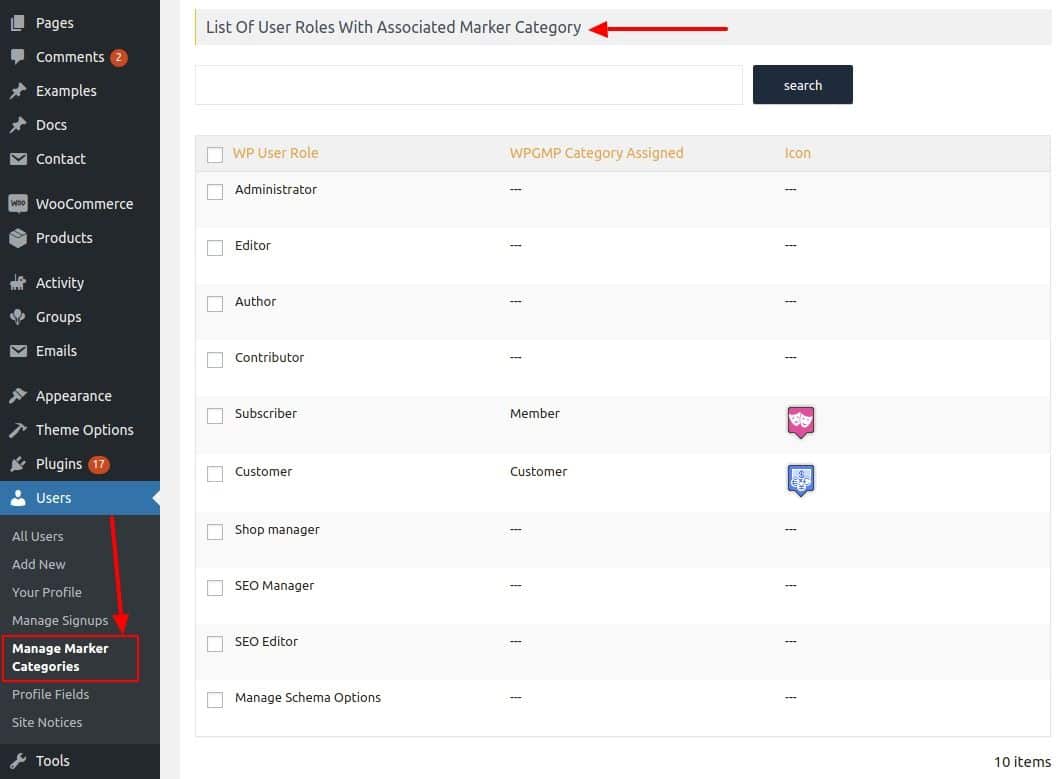Expand the WooCommerce menu
The height and width of the screenshot is (779, 1062).
[85, 203]
